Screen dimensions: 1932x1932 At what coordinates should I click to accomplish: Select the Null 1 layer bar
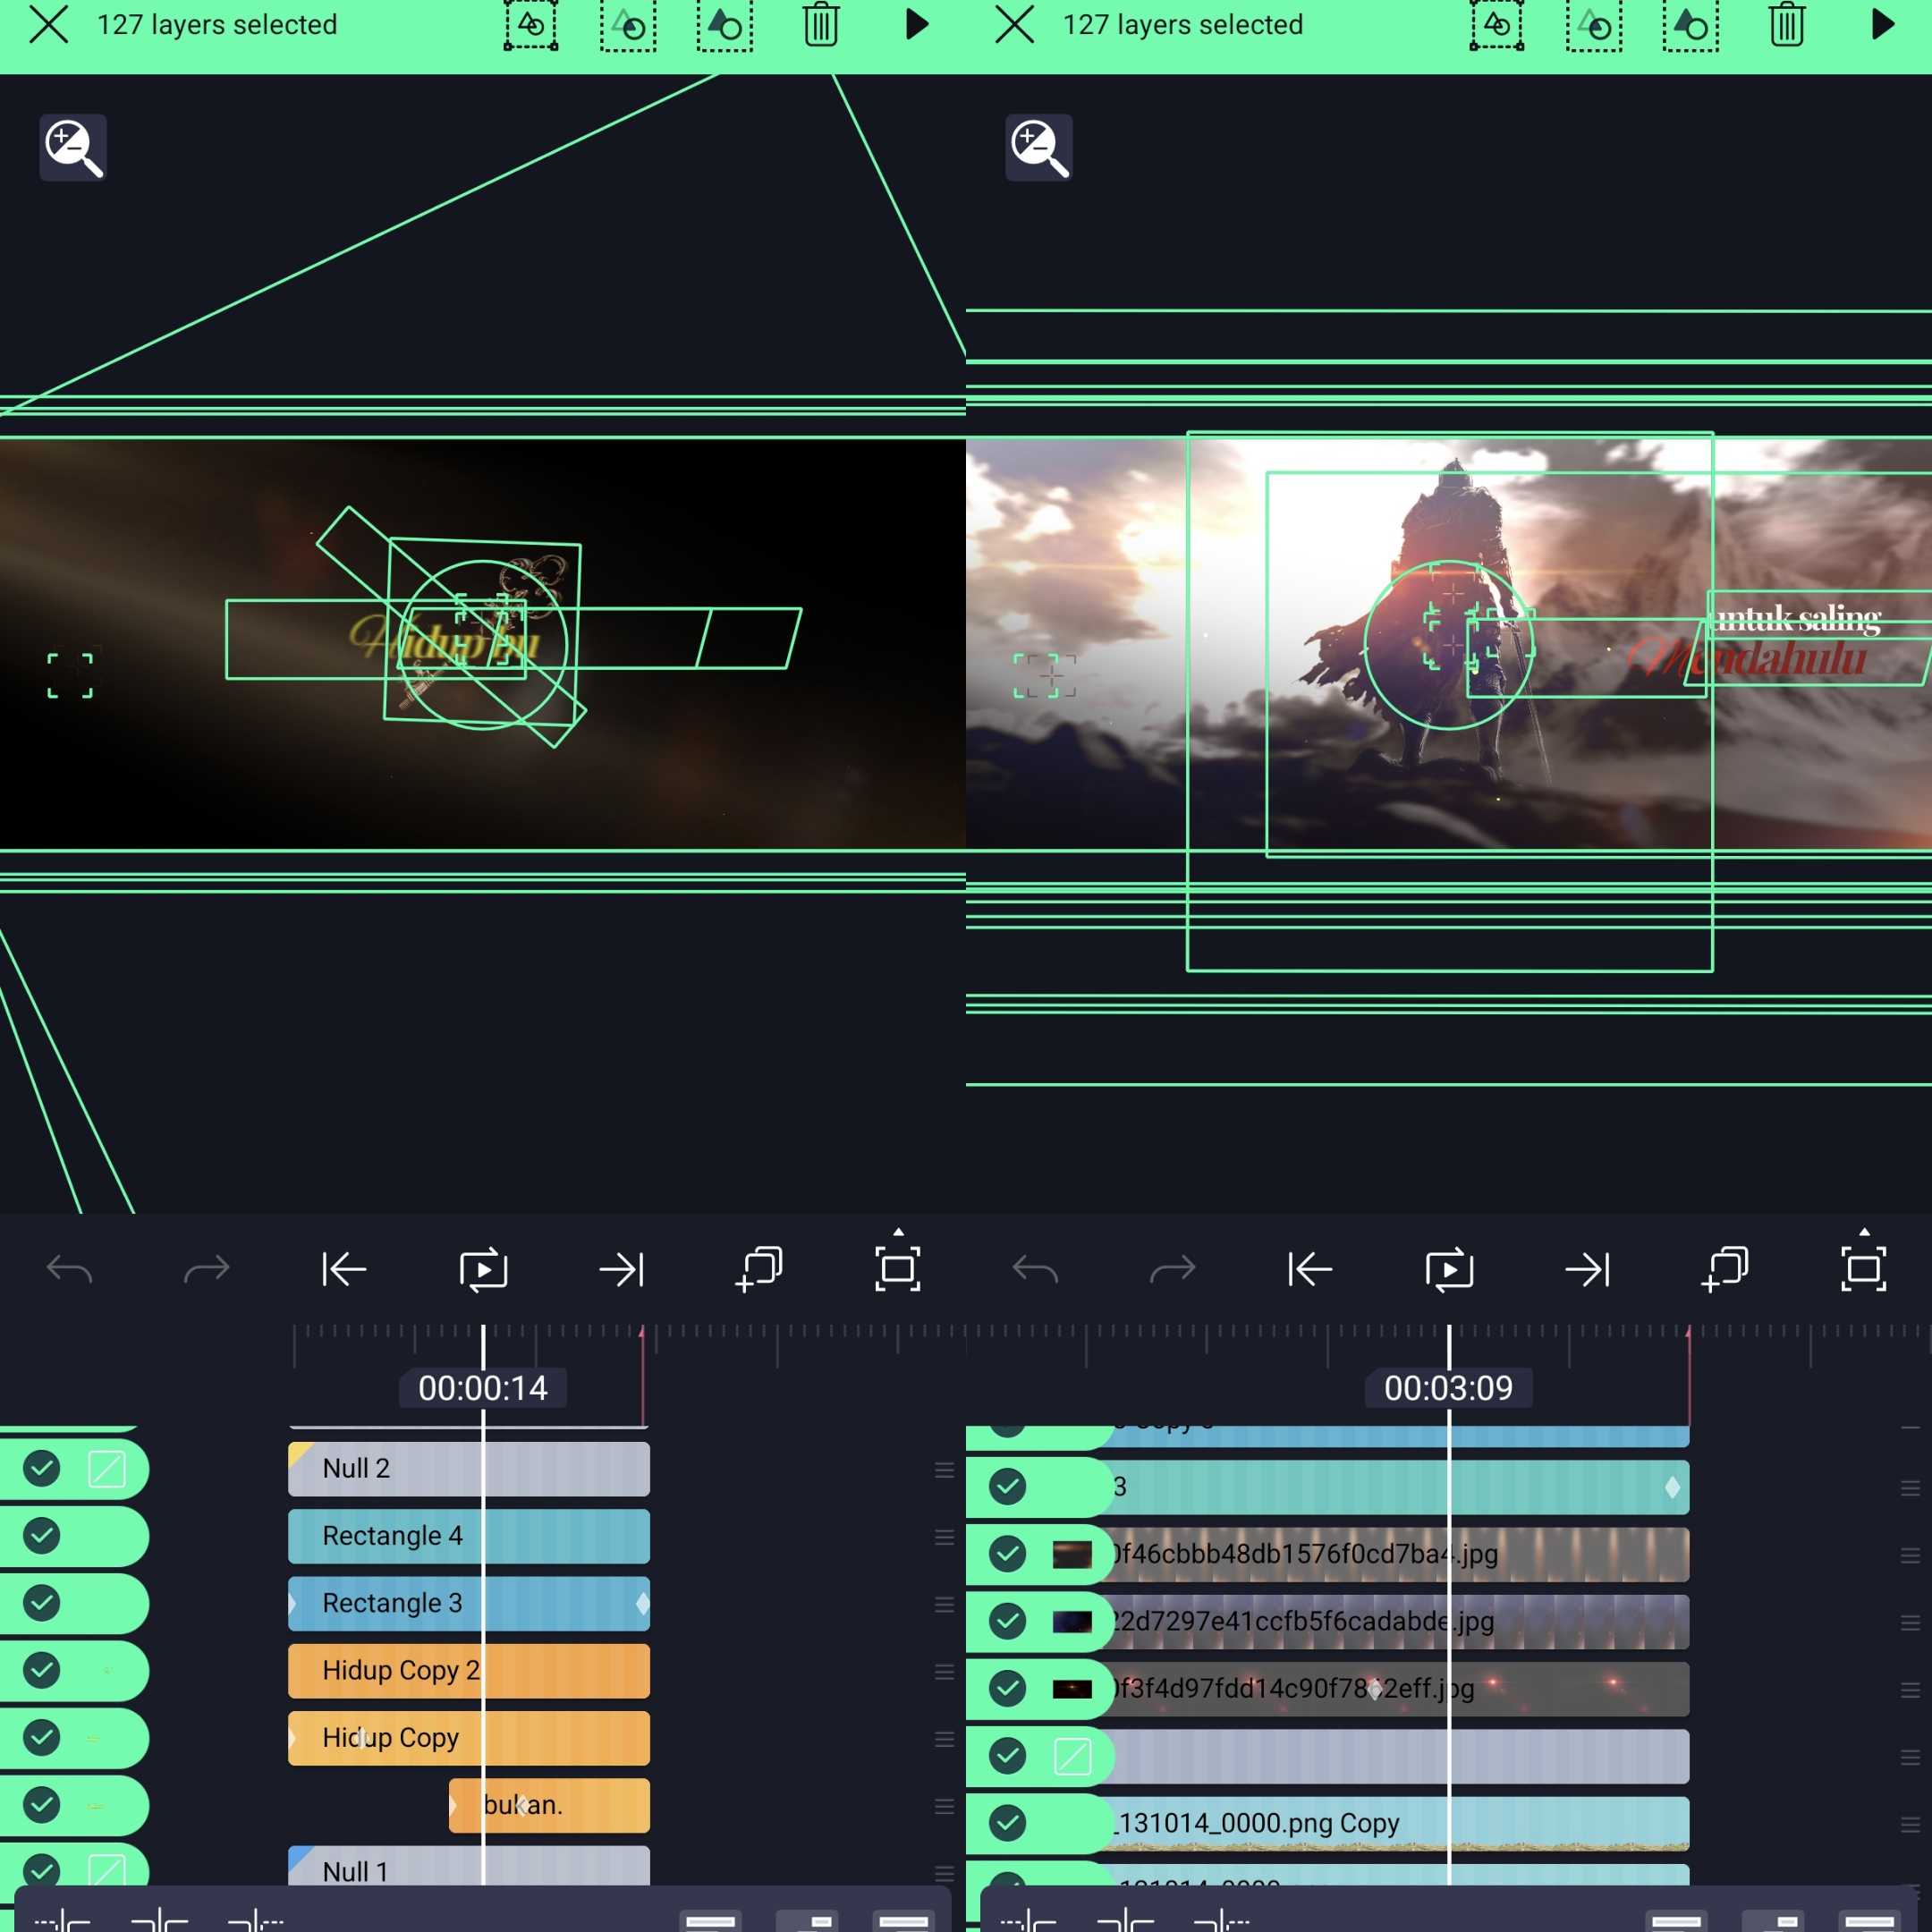pos(469,1866)
